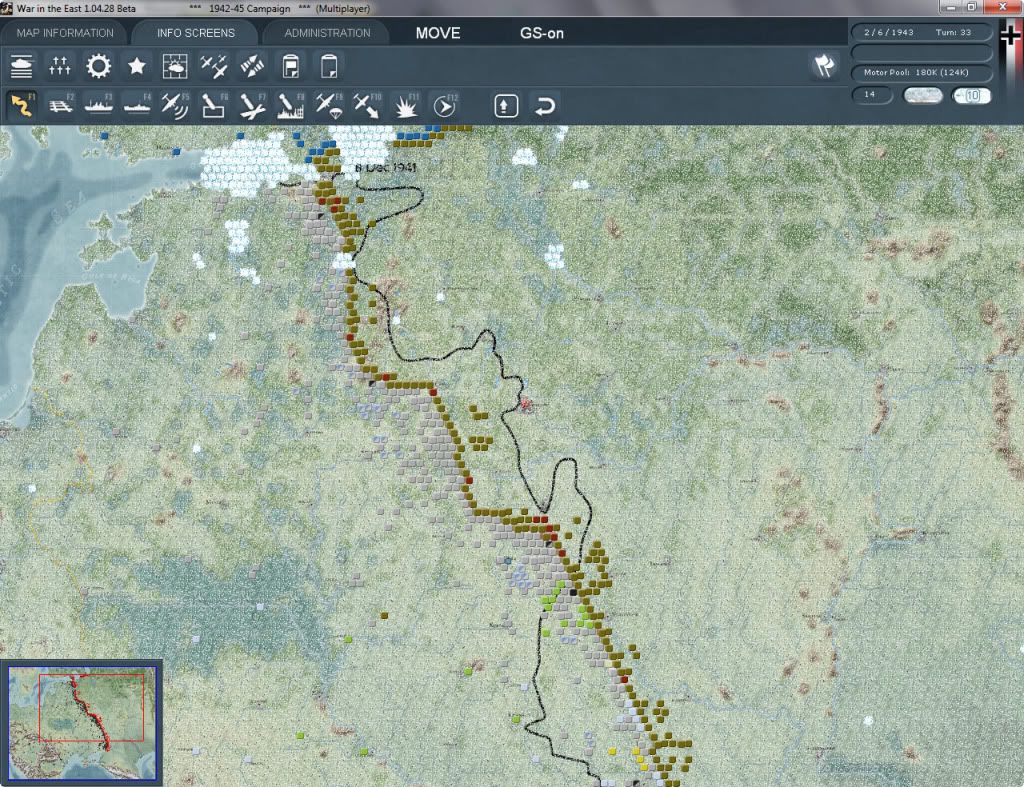Click the 14 value field
Image resolution: width=1024 pixels, height=787 pixels.
click(x=871, y=95)
